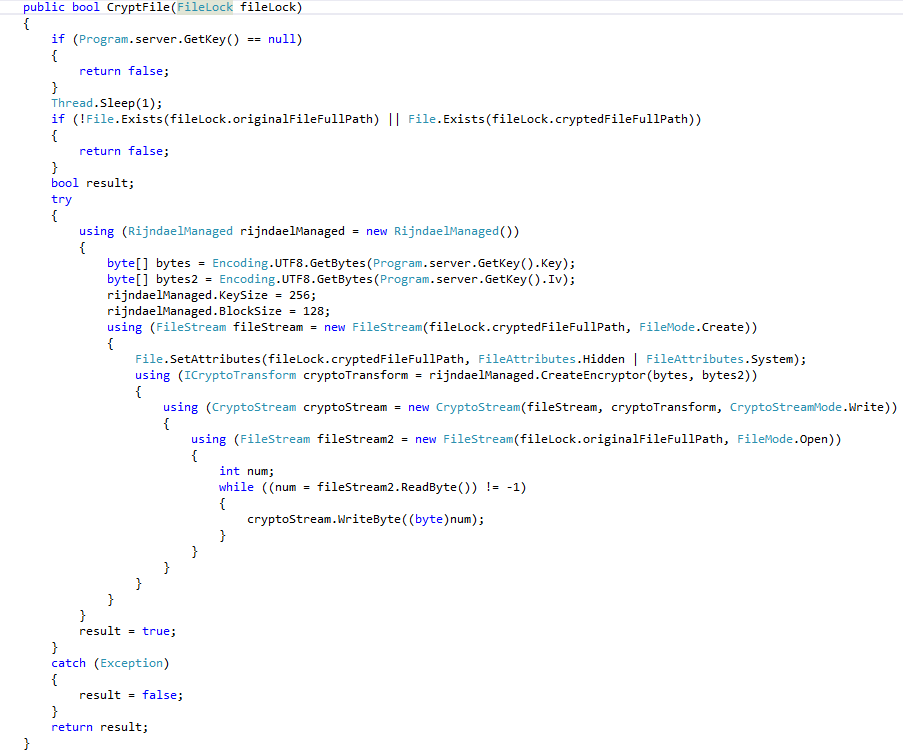
Task: Click the 'Iv' property after GetKey()
Action: pos(555,279)
